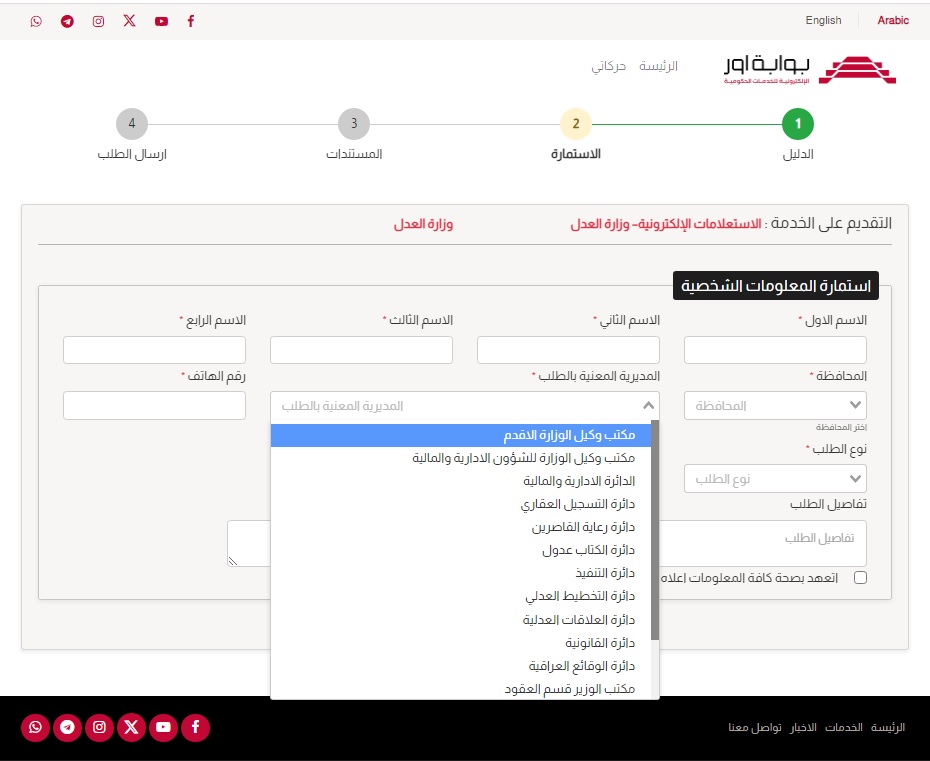Open Telegram icon in top bar
The height and width of the screenshot is (761, 930).
(68, 21)
